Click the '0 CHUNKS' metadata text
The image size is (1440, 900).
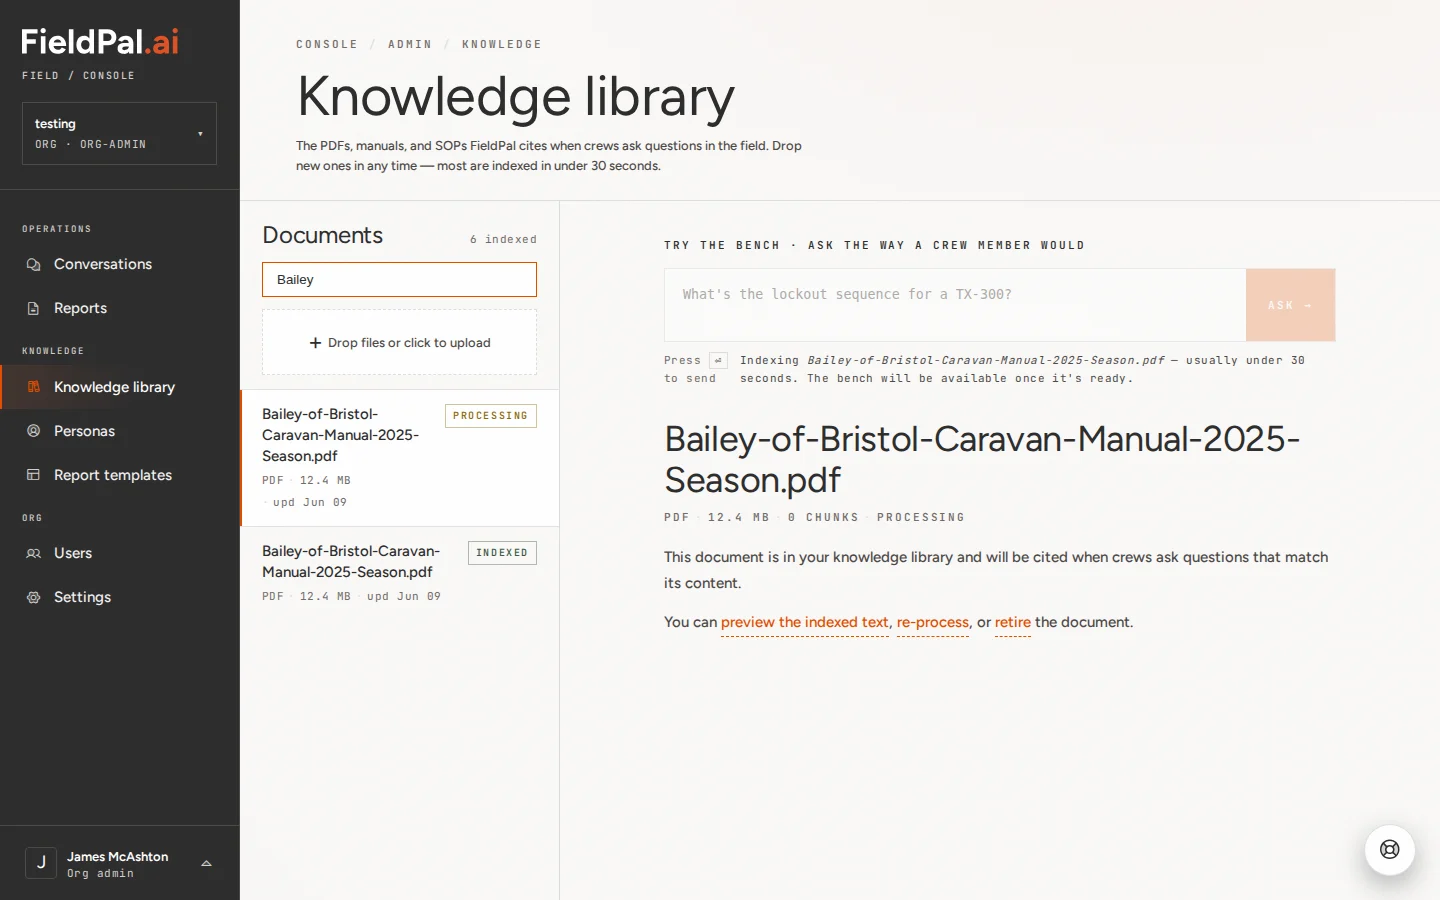823,517
